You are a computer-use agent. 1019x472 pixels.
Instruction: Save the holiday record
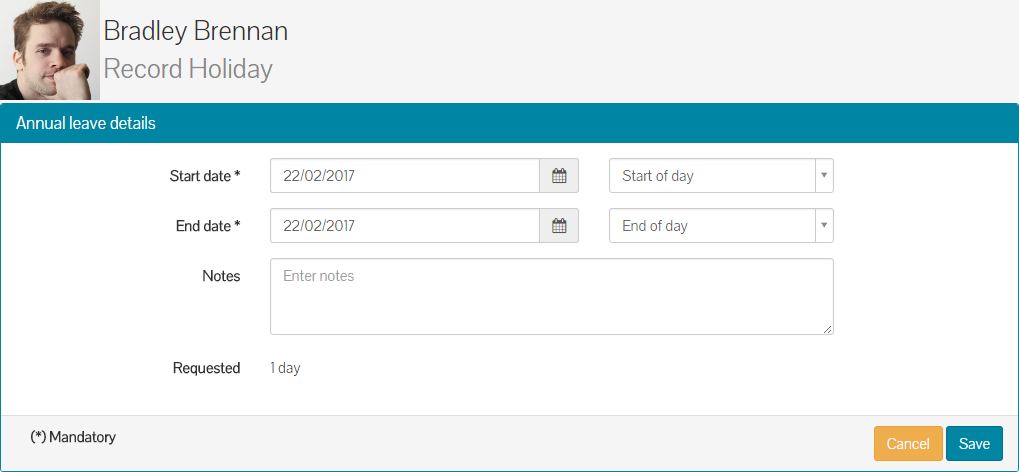(974, 444)
